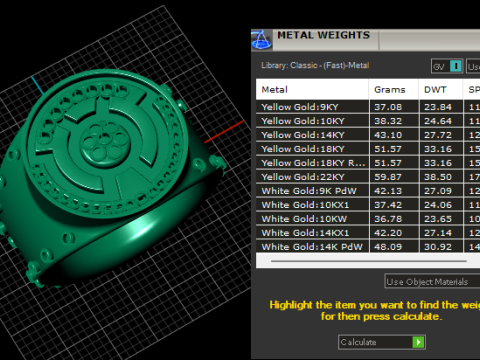Click the 24.06 DWT cell
The width and height of the screenshot is (480, 360).
coord(441,205)
